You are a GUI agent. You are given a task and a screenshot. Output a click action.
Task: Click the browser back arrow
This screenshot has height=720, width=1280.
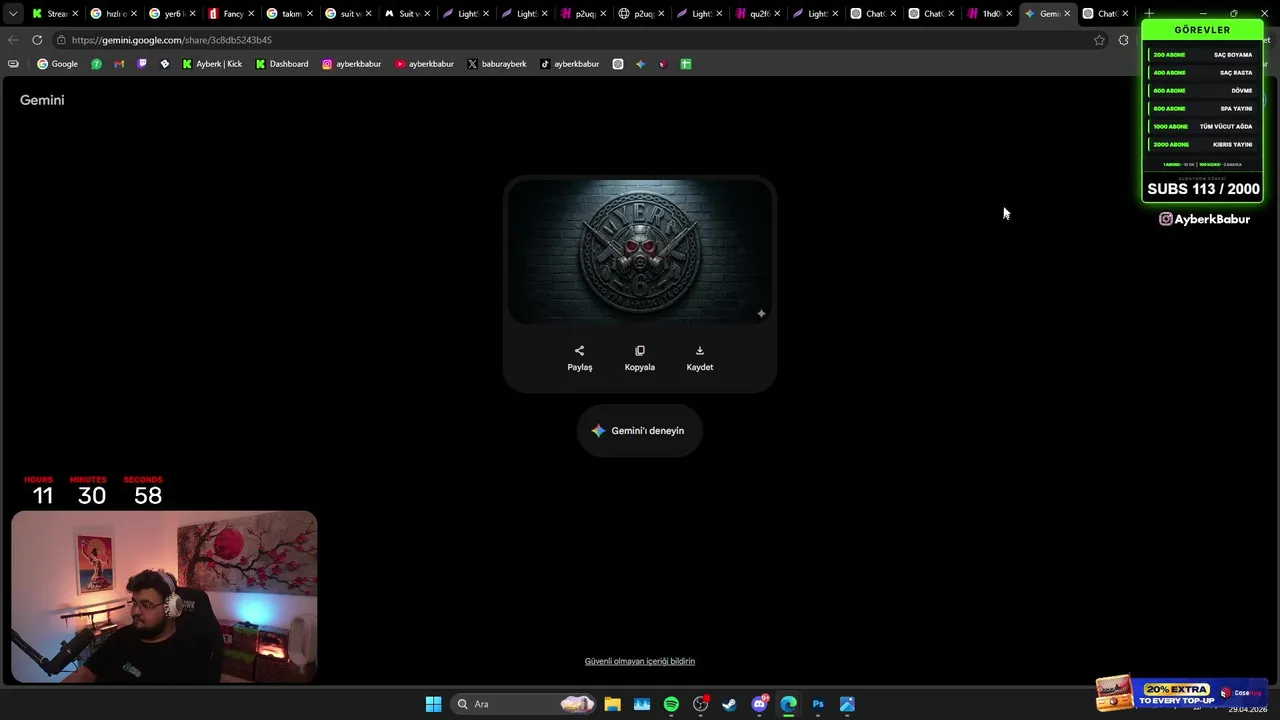click(x=12, y=40)
